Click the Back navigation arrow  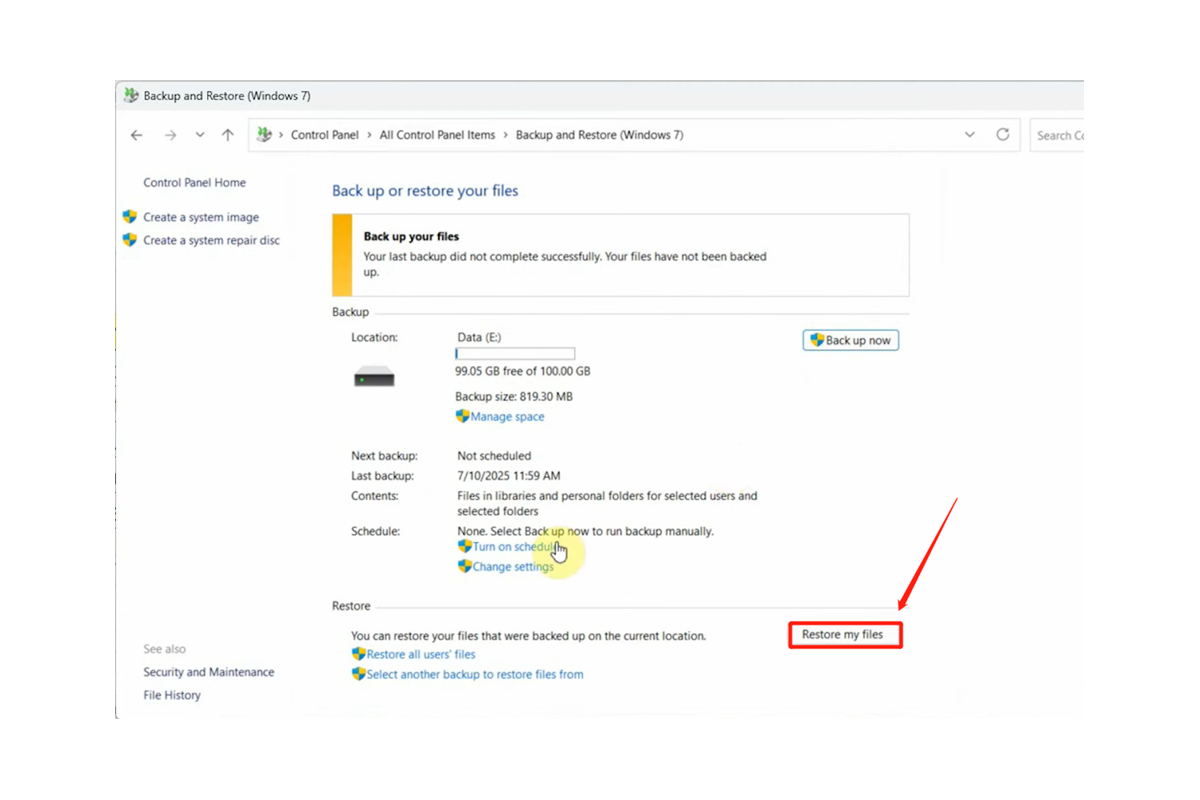click(137, 135)
